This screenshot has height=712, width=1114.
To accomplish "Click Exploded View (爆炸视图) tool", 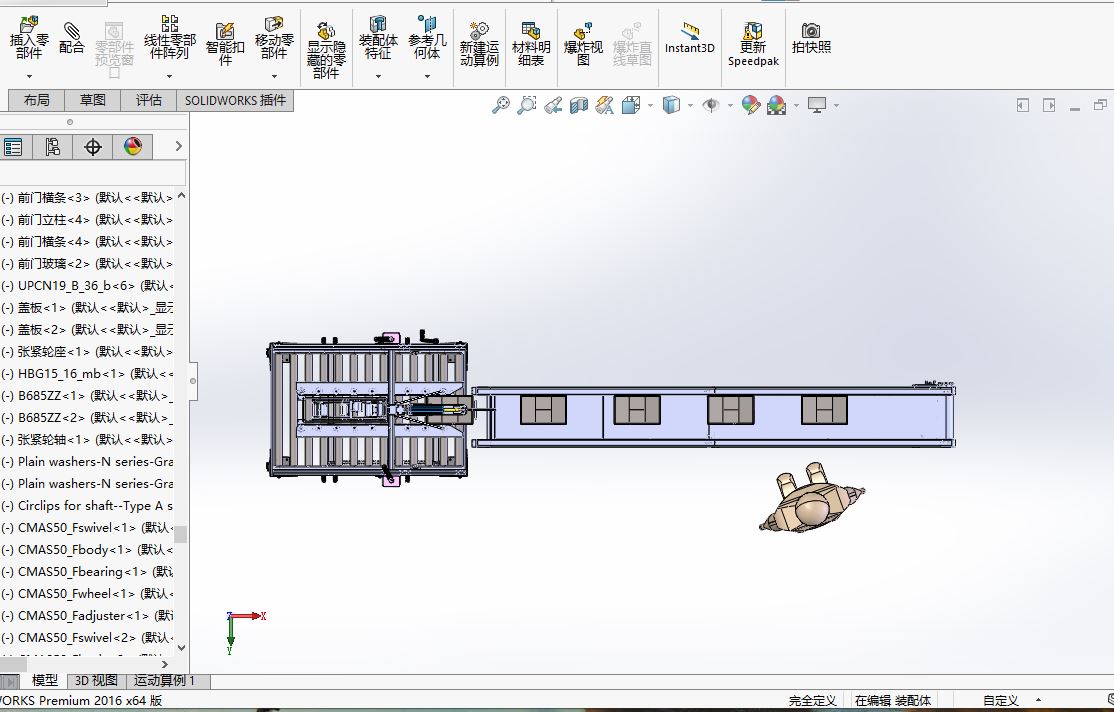I will pyautogui.click(x=583, y=44).
